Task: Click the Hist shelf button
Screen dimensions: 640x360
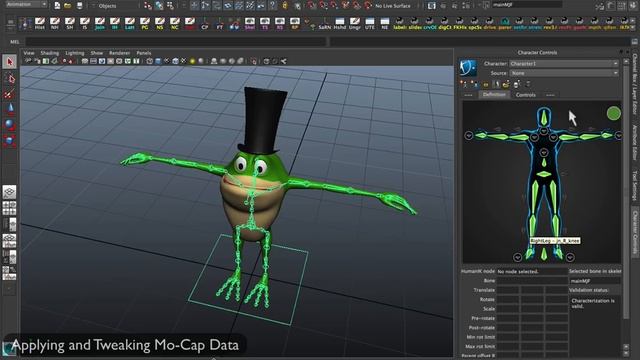Action: point(40,24)
